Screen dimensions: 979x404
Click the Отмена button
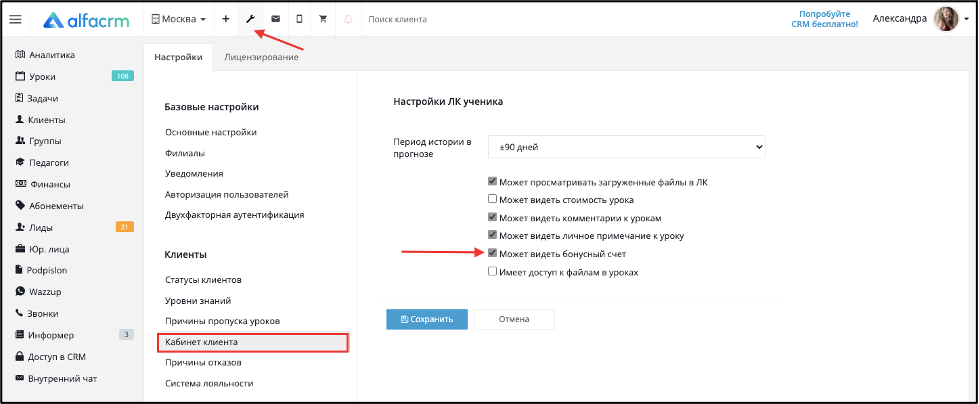[x=514, y=319]
